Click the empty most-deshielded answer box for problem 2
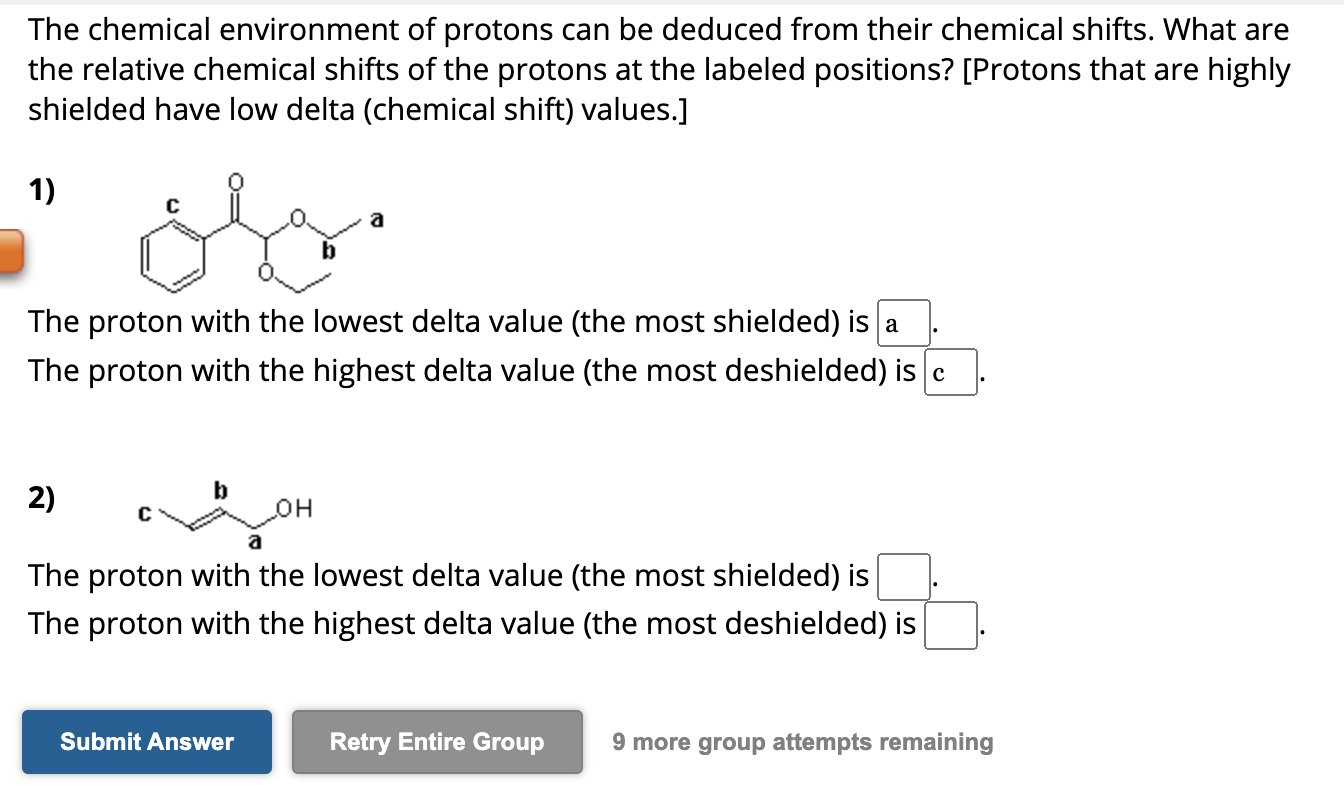Image resolution: width=1344 pixels, height=785 pixels. pyautogui.click(x=949, y=626)
